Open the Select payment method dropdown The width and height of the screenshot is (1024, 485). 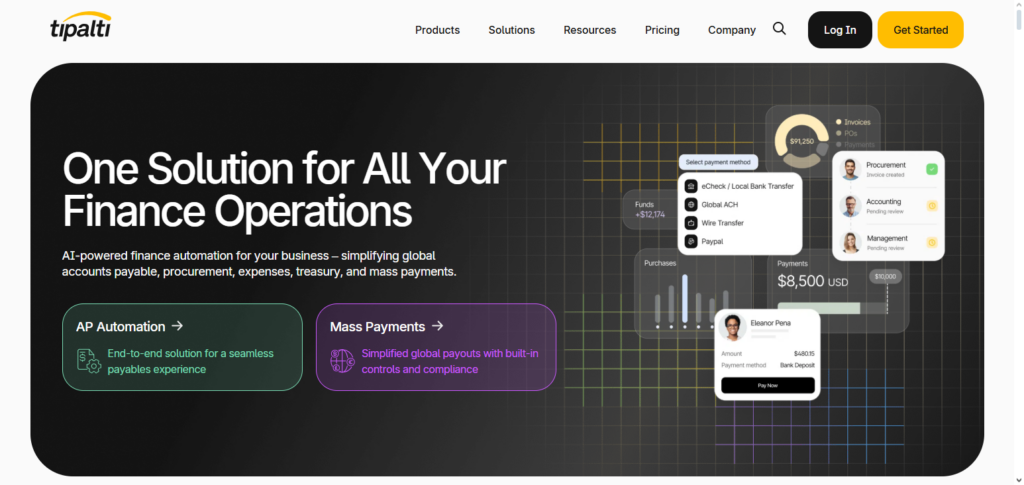pos(717,162)
